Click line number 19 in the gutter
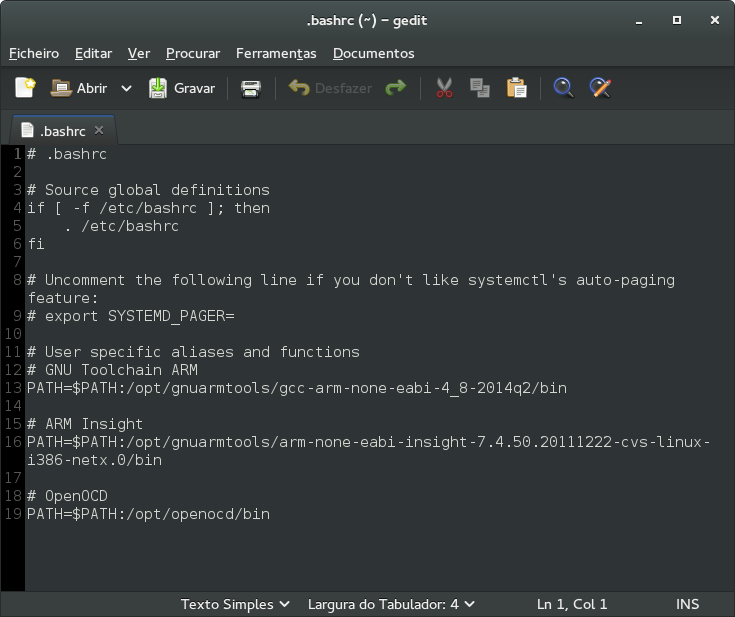The height and width of the screenshot is (617, 735). [x=13, y=514]
